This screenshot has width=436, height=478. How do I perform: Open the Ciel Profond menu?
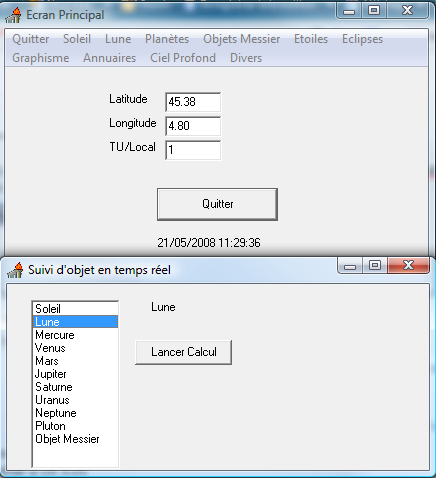(x=183, y=58)
